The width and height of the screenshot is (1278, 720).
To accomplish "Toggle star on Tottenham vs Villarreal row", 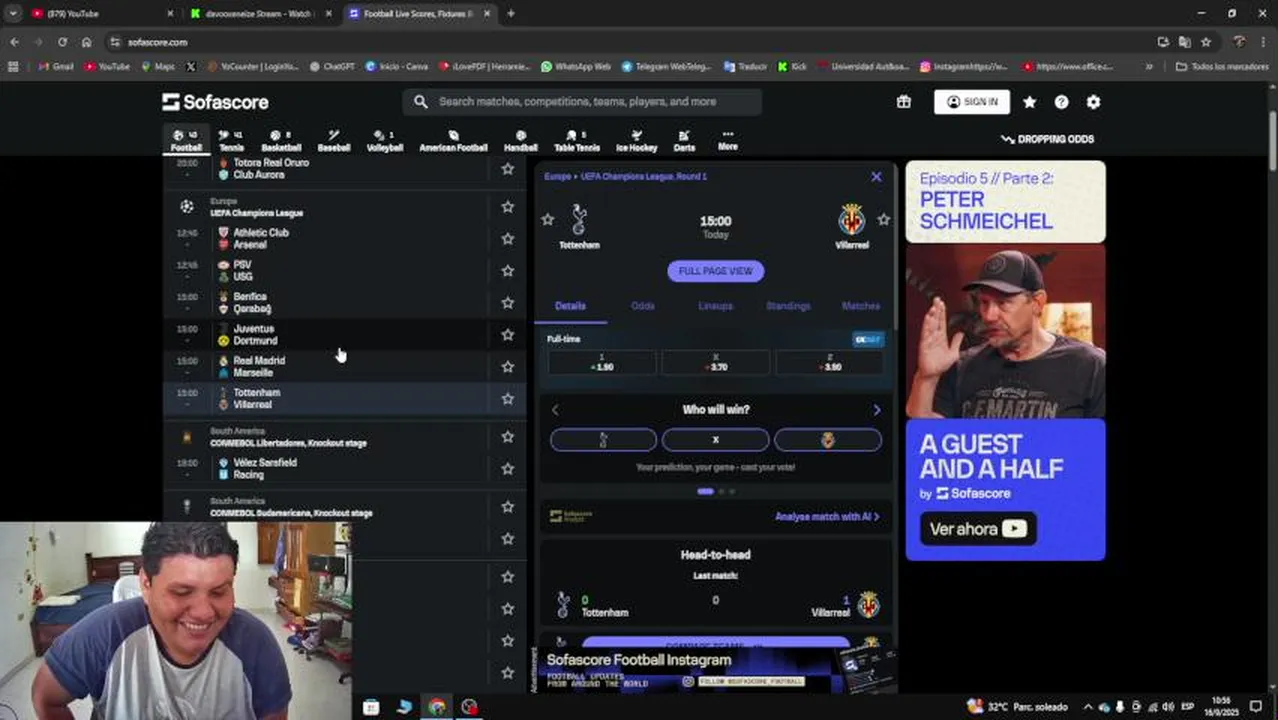I will coord(507,398).
